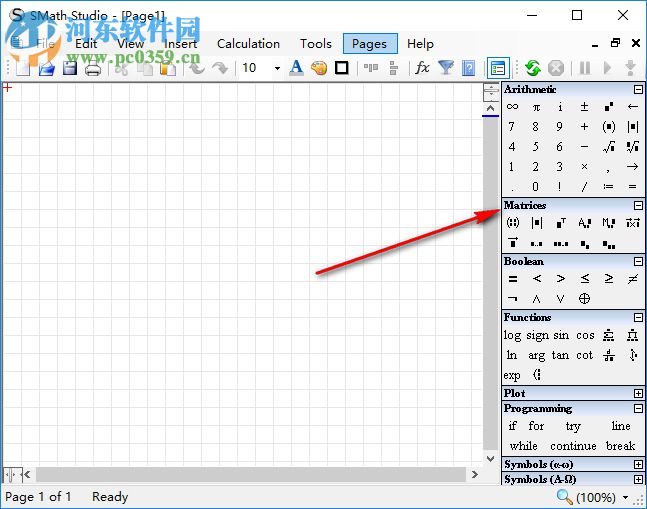
Task: Click the backspace left arrow in Arithmetic
Action: [x=633, y=106]
